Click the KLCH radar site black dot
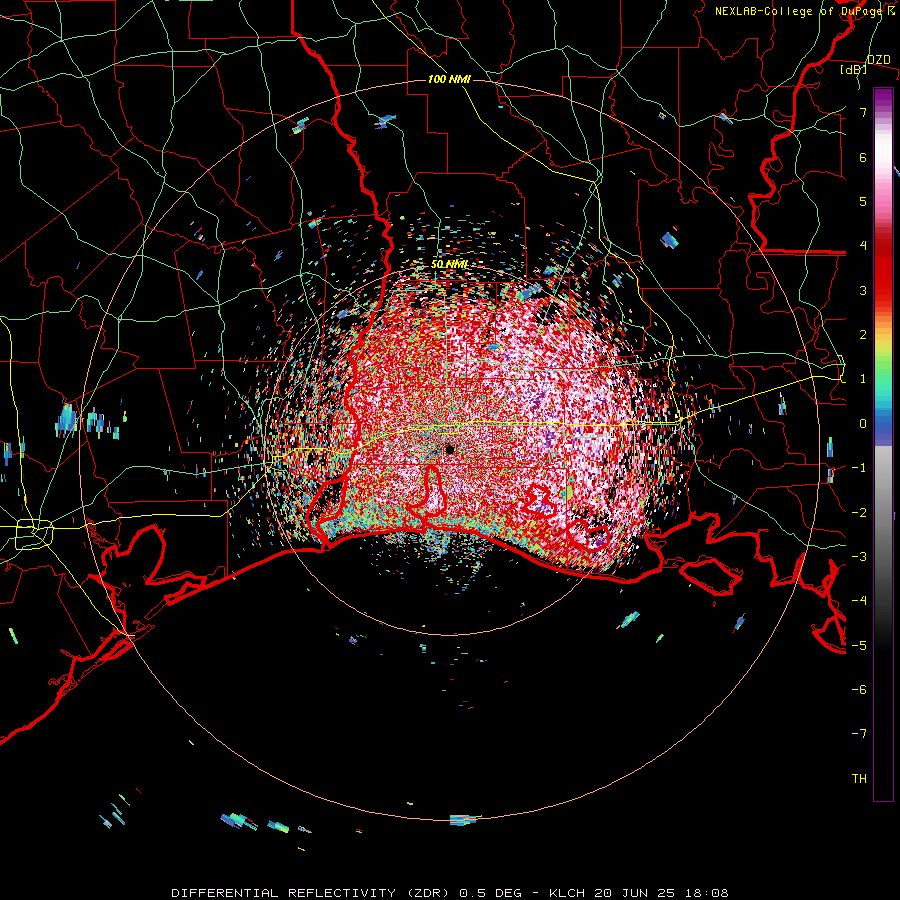The image size is (900, 900). pos(450,449)
